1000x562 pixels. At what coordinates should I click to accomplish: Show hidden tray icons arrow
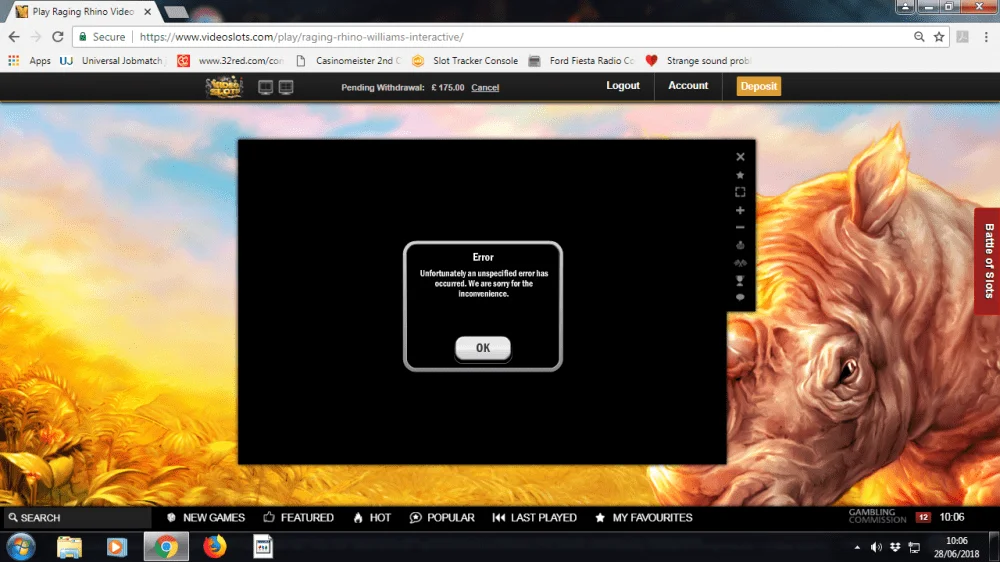(857, 547)
